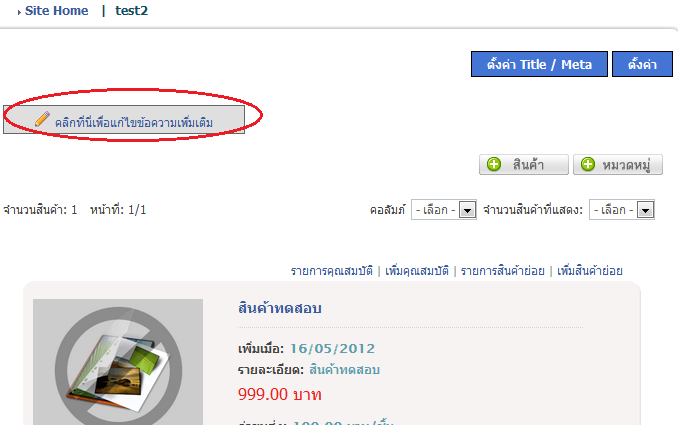Expand the จำนวนสินค้าที่แสดง dropdown arrow
Viewport: 678px width, 425px height.
pos(645,210)
